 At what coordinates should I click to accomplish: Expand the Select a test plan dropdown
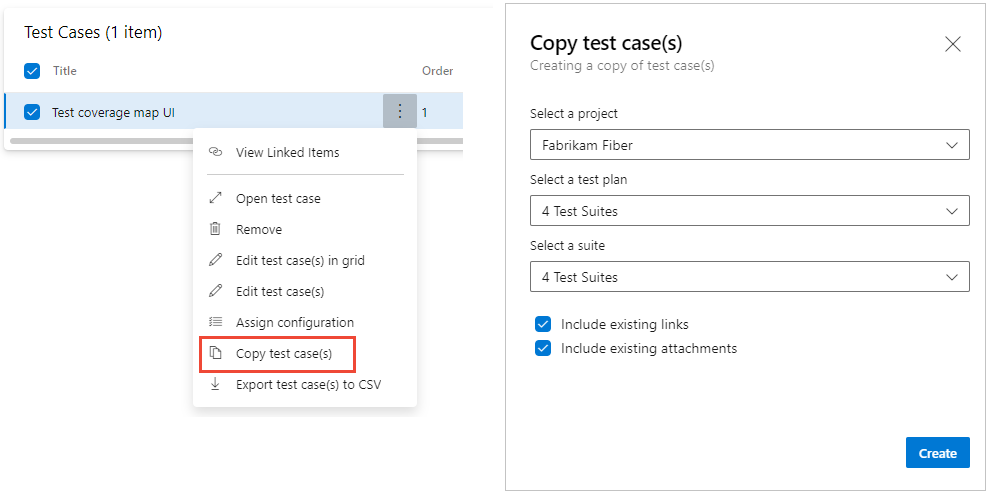(x=749, y=211)
